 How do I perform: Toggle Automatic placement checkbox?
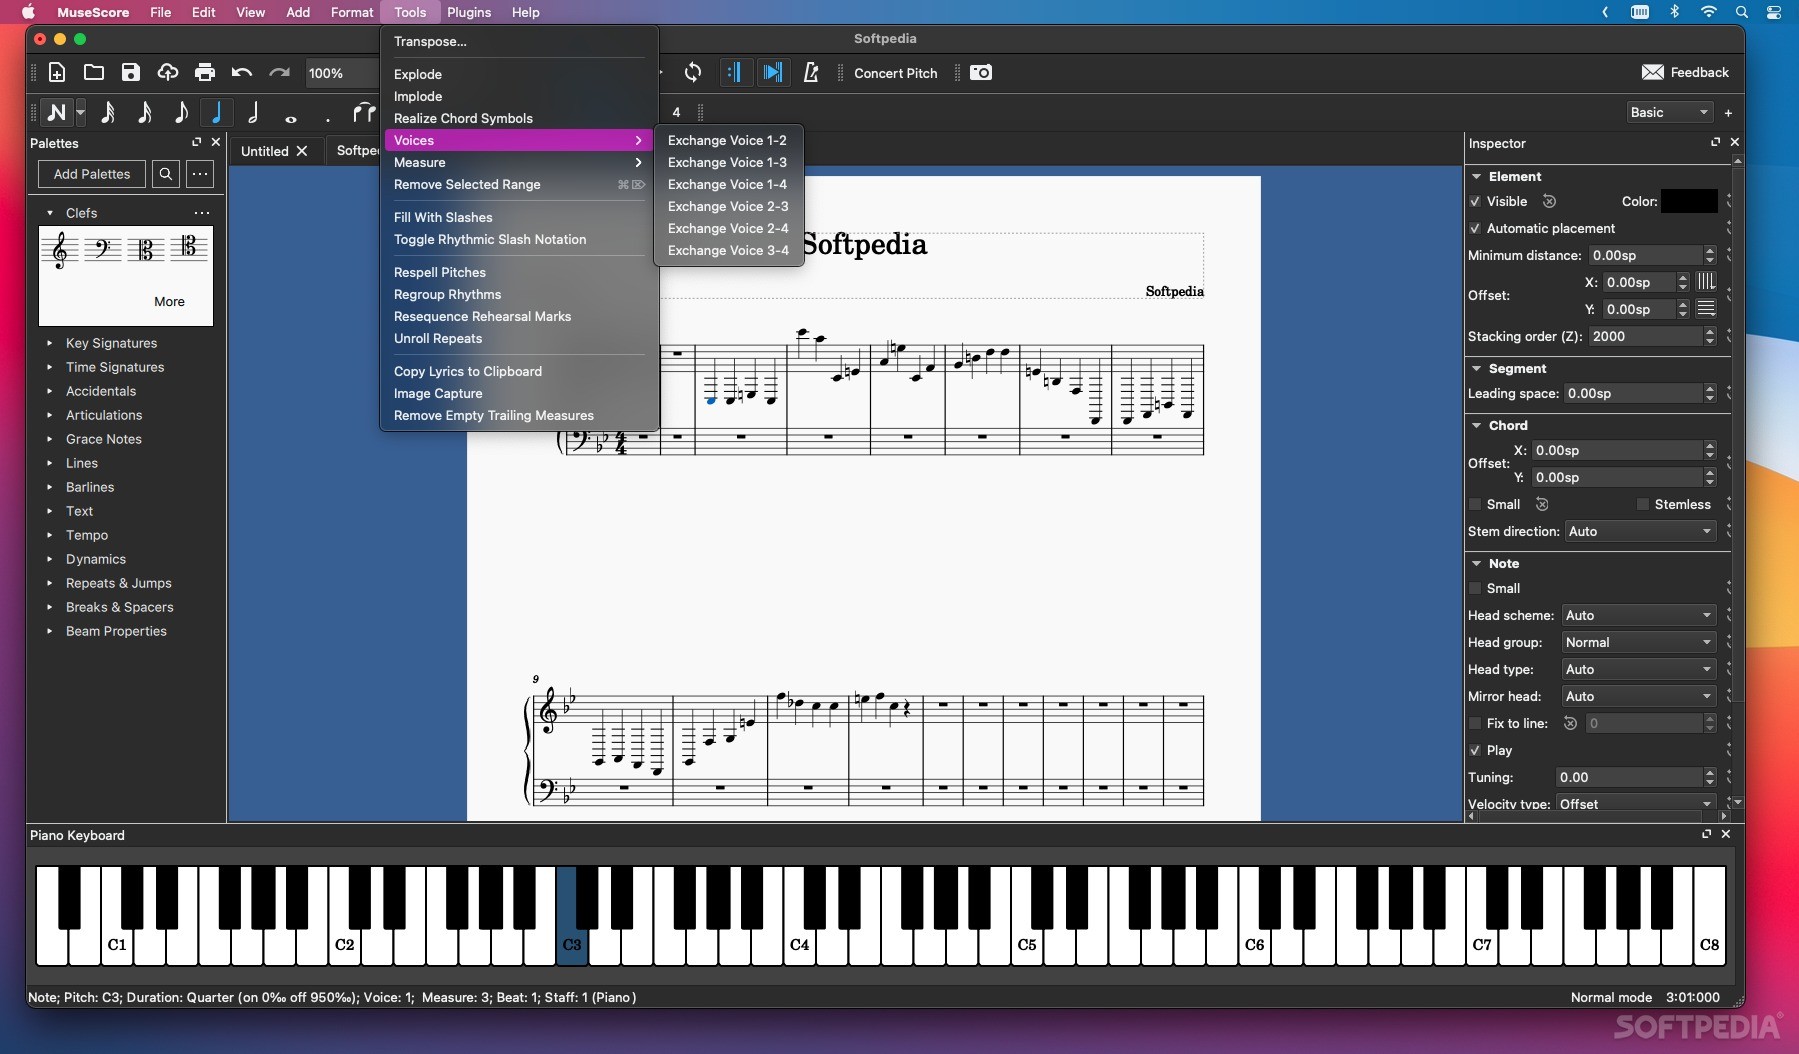click(1475, 228)
